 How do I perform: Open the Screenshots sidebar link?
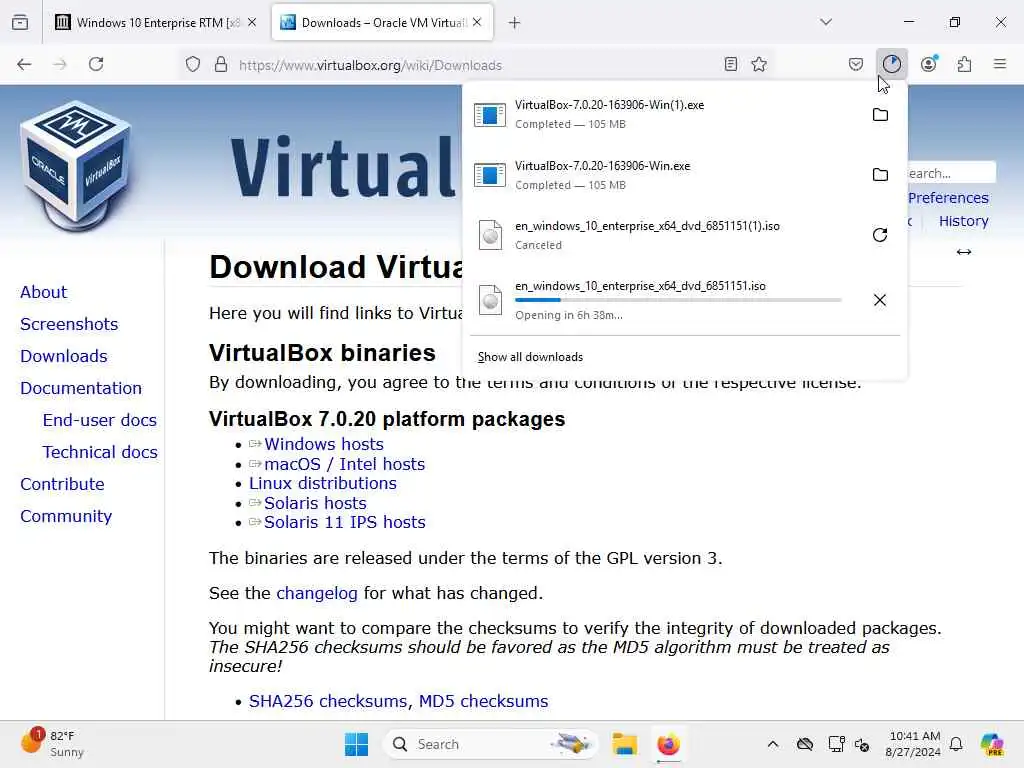(69, 324)
